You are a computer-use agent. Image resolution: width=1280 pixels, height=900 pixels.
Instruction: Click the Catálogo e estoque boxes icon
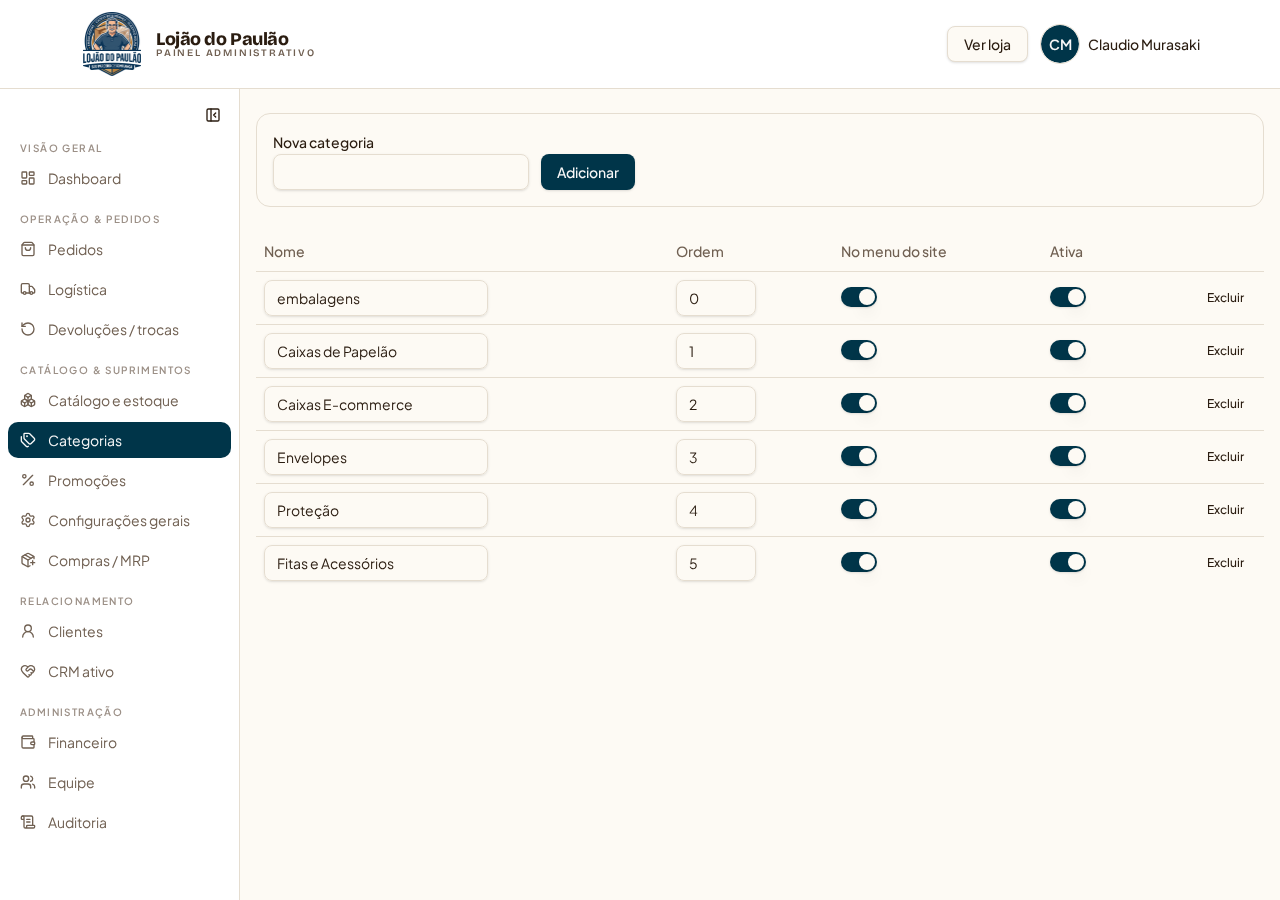tap(28, 400)
